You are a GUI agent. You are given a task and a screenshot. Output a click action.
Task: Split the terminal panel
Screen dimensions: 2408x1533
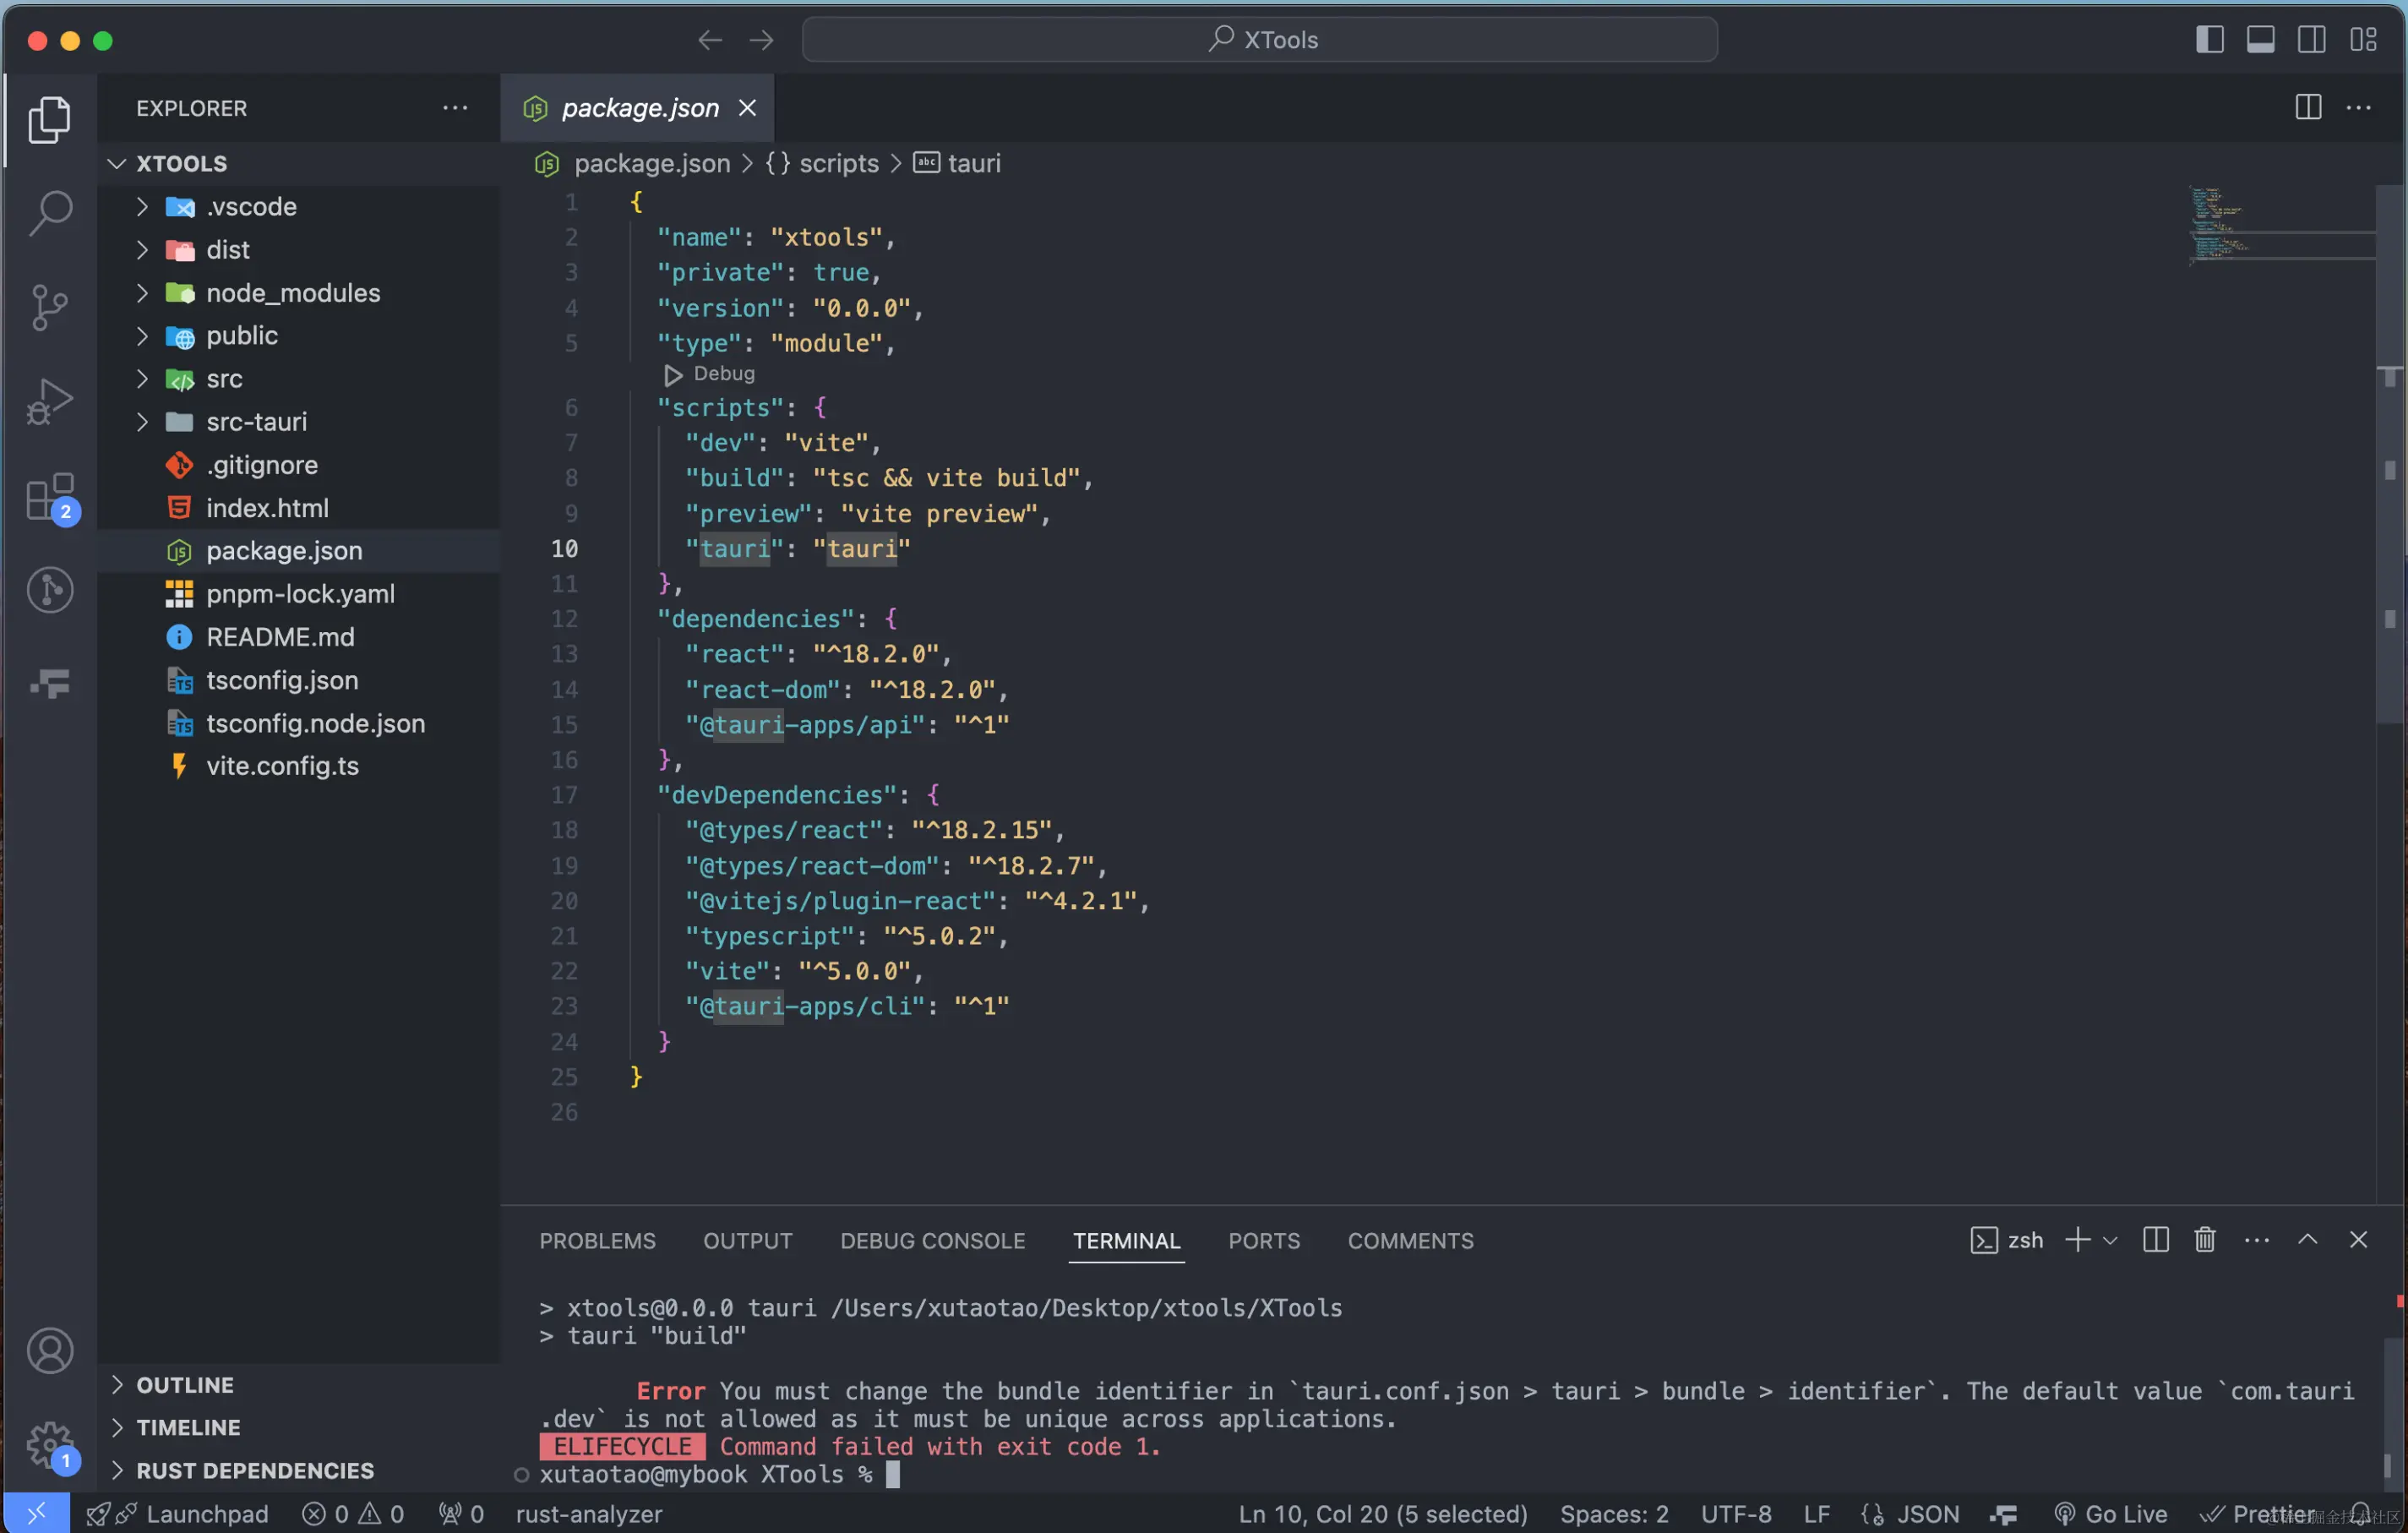pos(2155,1240)
